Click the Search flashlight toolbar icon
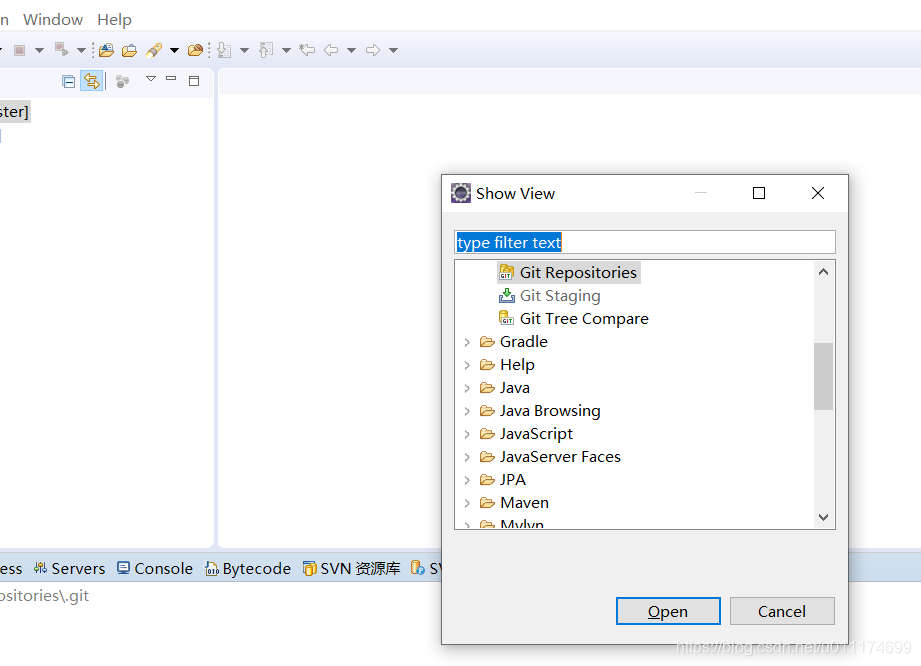The height and width of the screenshot is (666, 921). click(x=154, y=51)
